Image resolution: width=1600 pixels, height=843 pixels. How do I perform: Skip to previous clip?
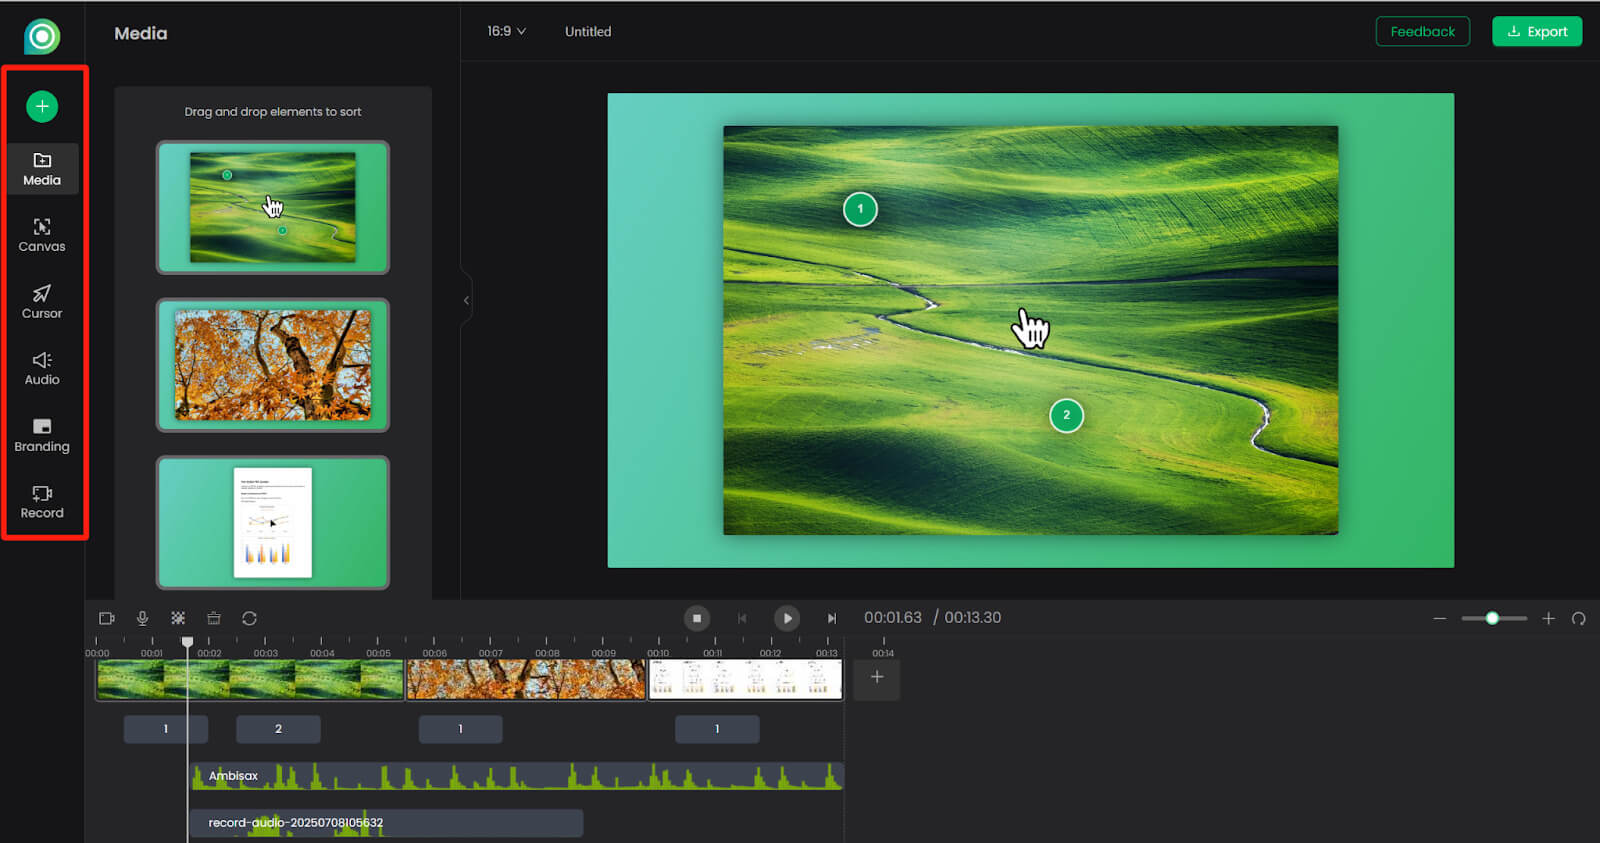(742, 618)
